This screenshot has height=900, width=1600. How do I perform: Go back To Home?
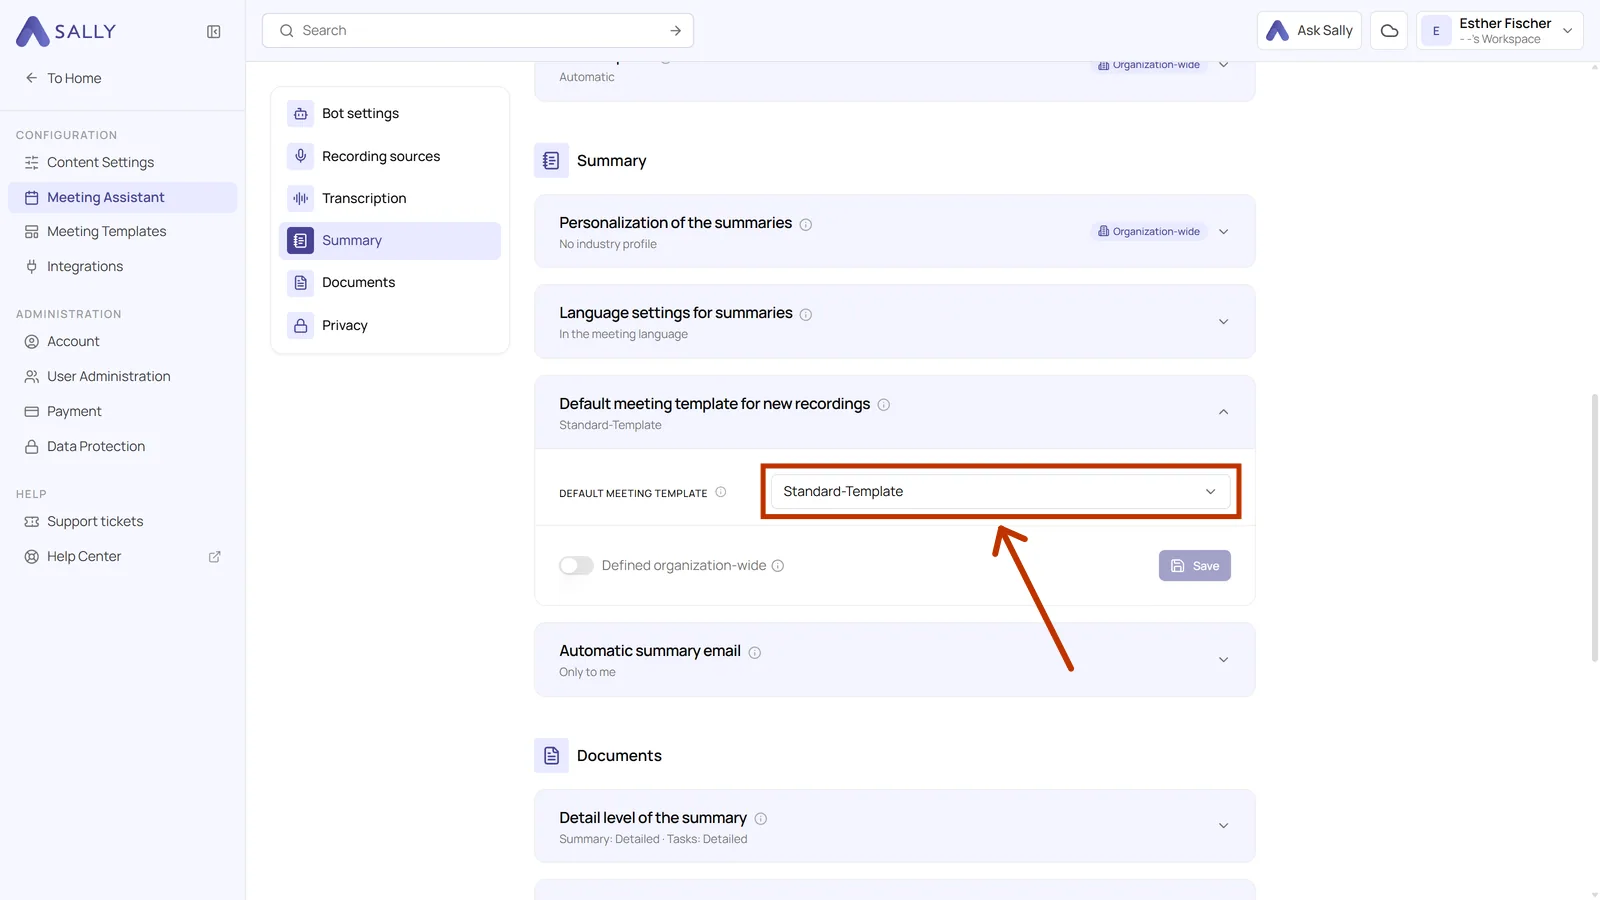click(x=64, y=78)
